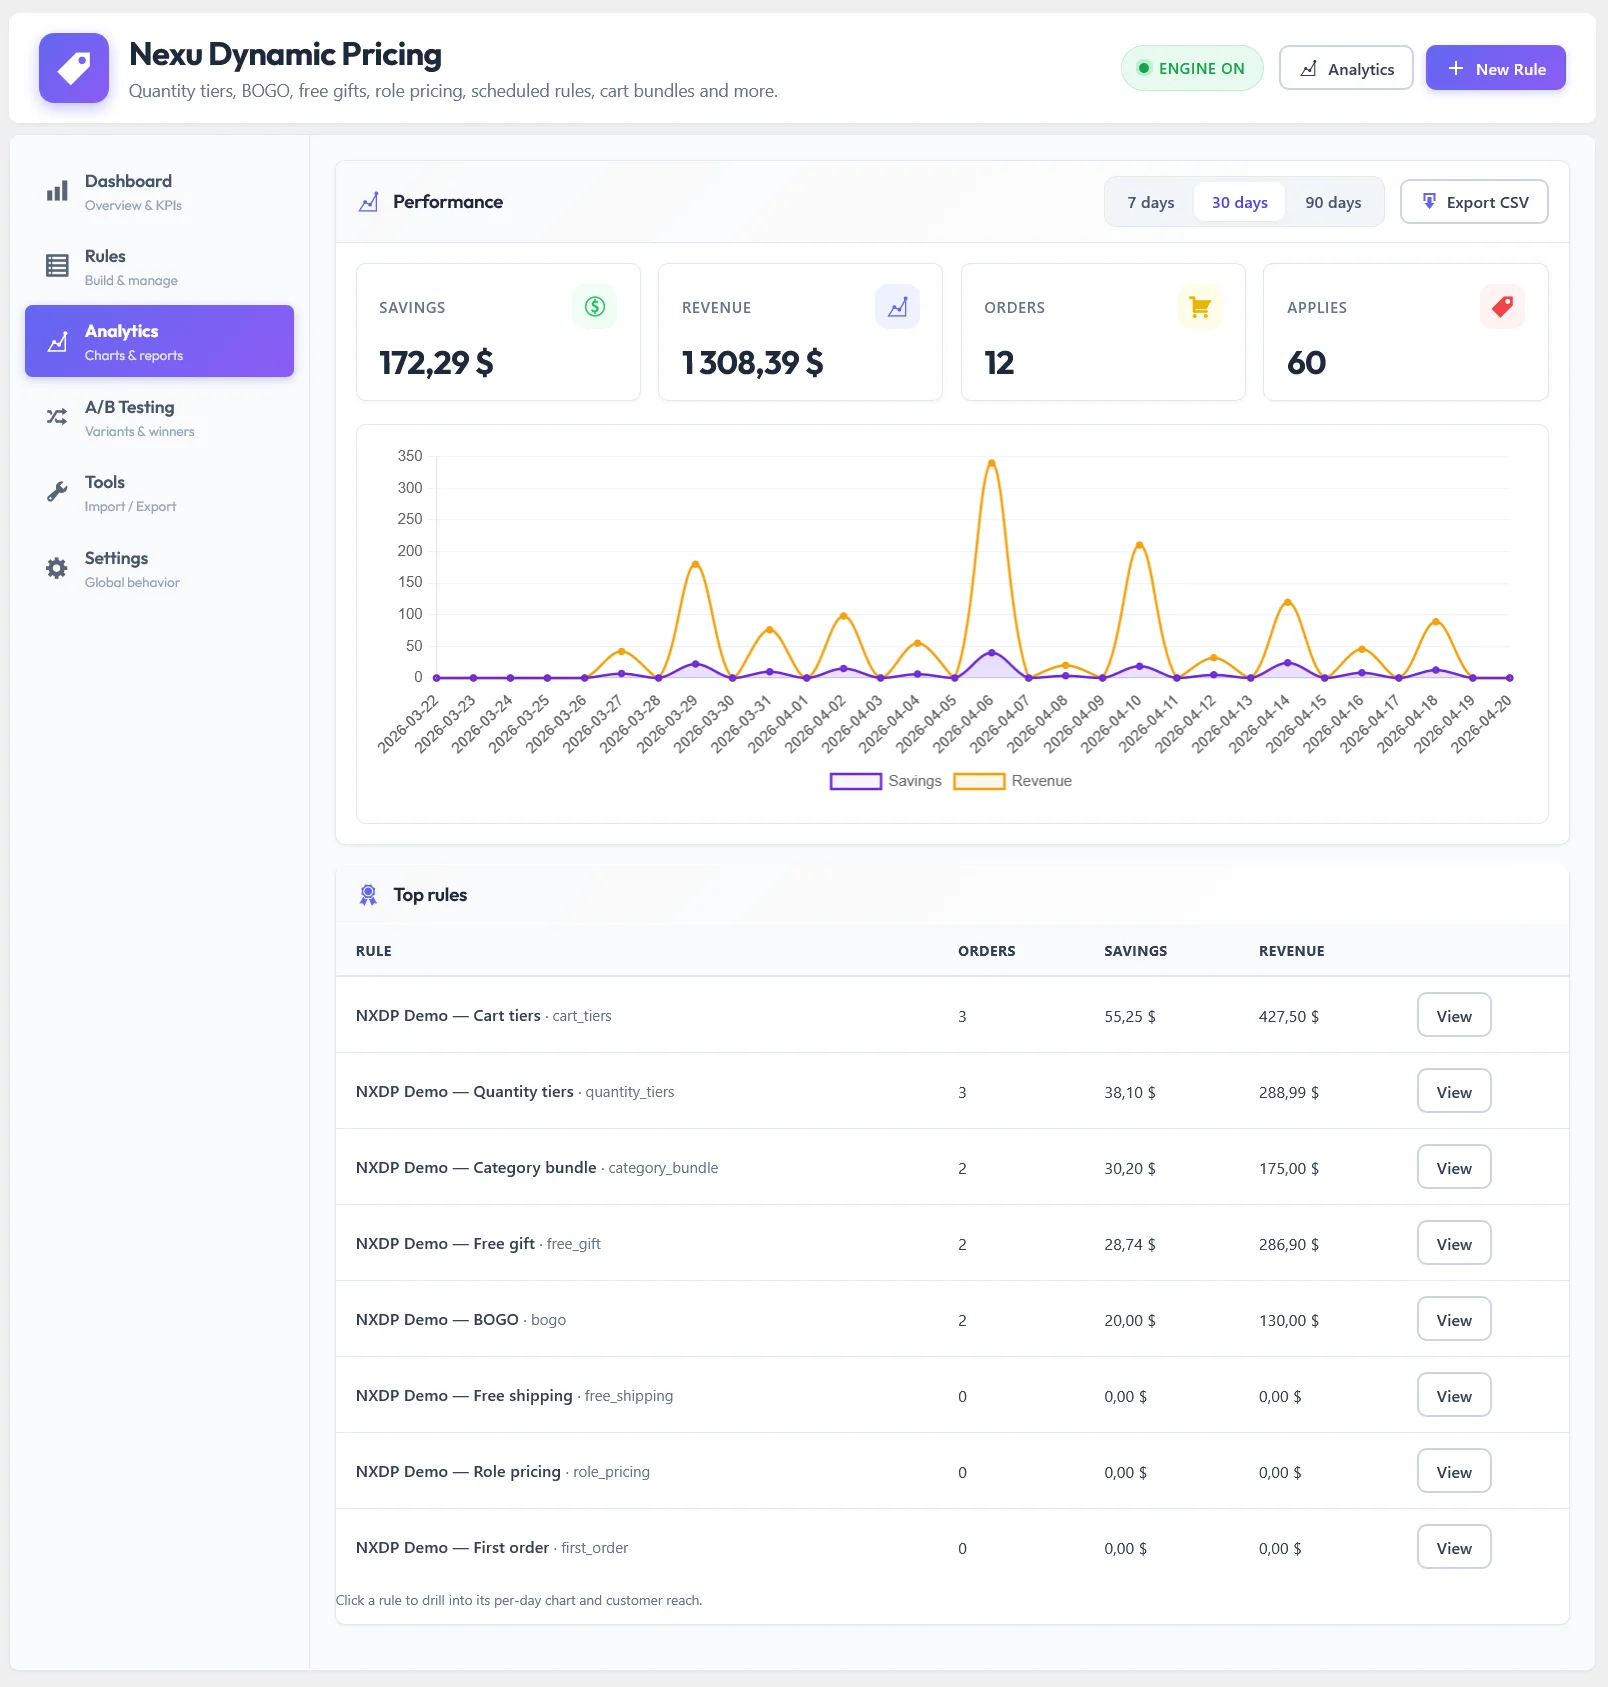The image size is (1608, 1687).
Task: Open the A/B Testing menu item
Action: [x=159, y=417]
